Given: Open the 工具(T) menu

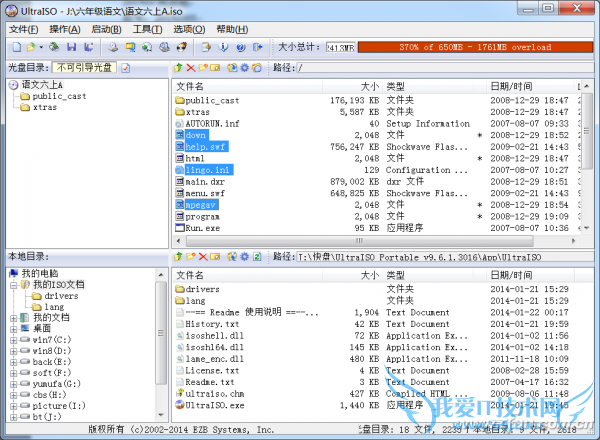Looking at the screenshot, I should click(x=147, y=29).
